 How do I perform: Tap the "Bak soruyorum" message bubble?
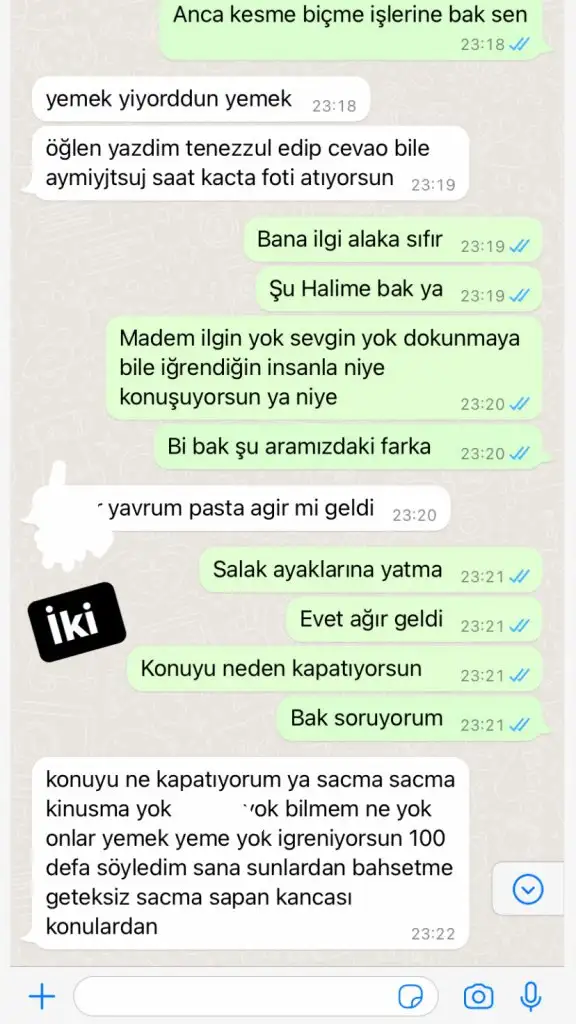point(409,718)
